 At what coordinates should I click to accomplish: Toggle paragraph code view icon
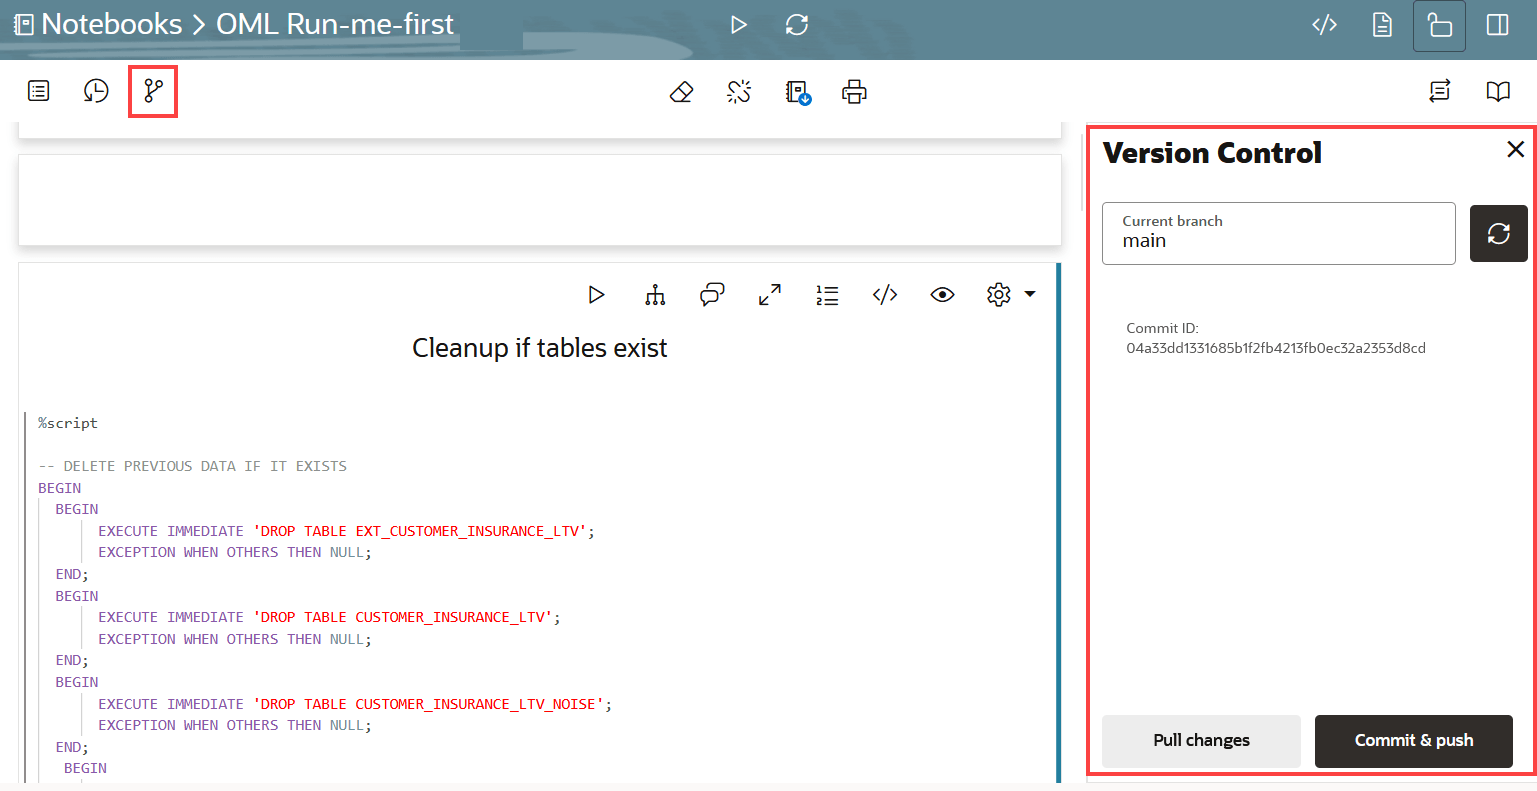pos(885,295)
